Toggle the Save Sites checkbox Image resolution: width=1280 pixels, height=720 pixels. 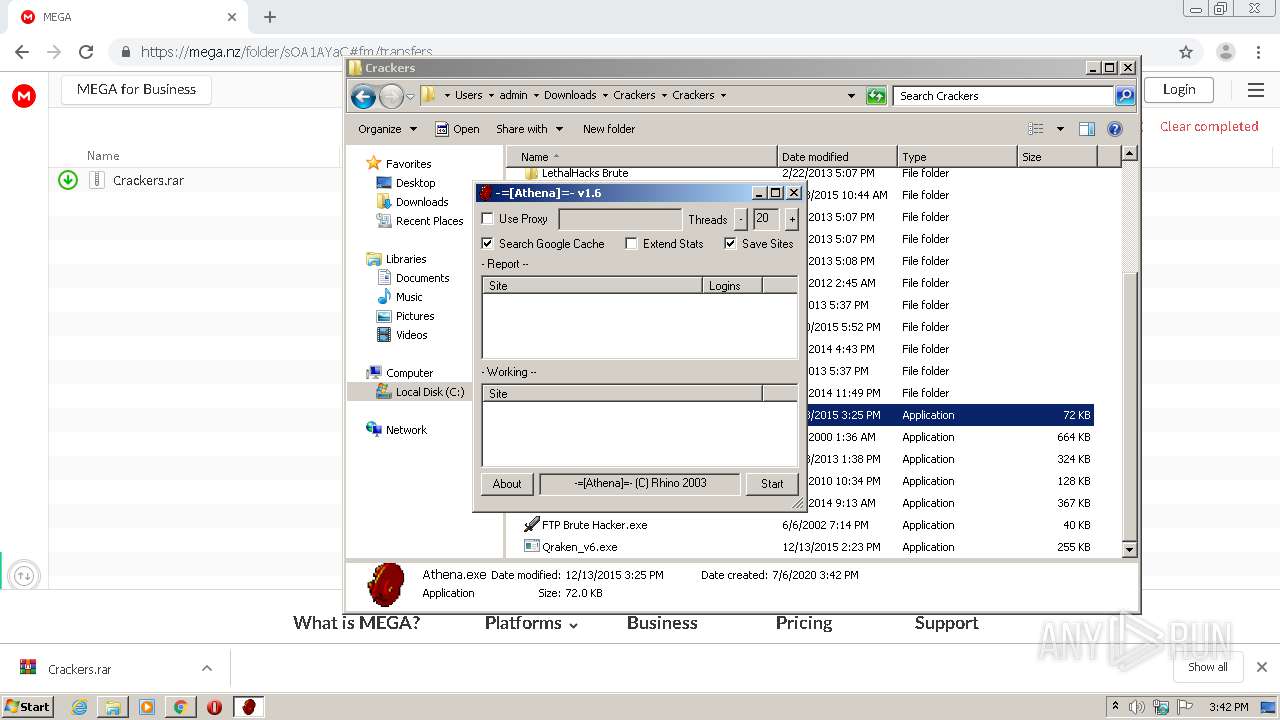(x=730, y=244)
